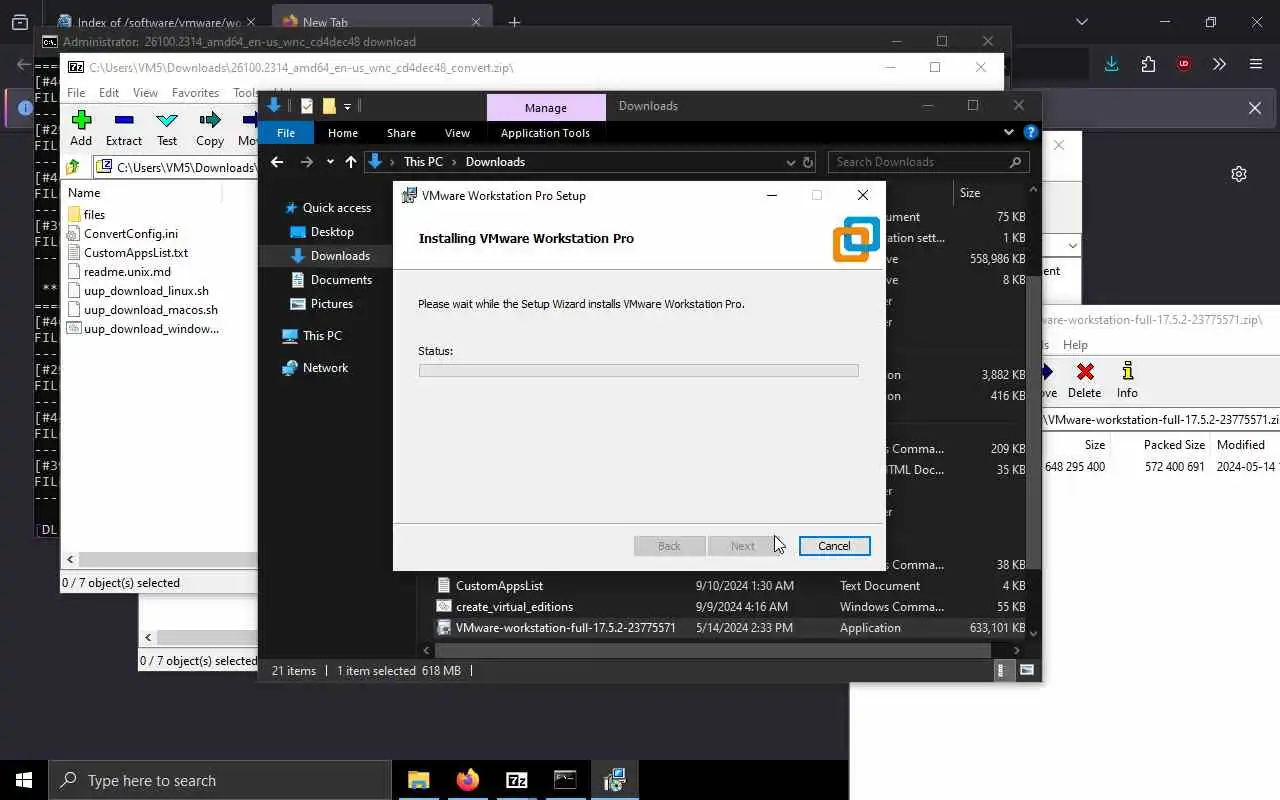Image resolution: width=1280 pixels, height=800 pixels.
Task: Refresh the Downloads folder in File Explorer
Action: pos(808,162)
